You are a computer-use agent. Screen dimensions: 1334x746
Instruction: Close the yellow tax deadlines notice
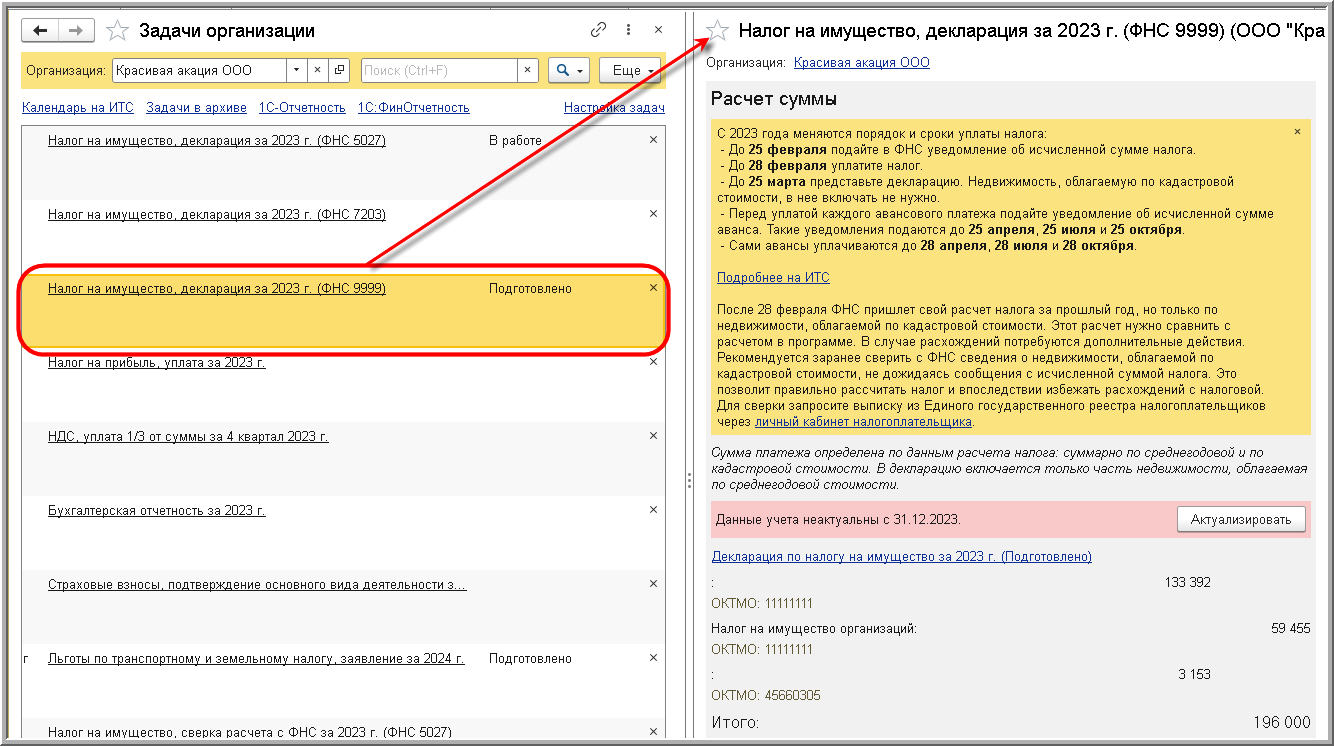point(1298,132)
